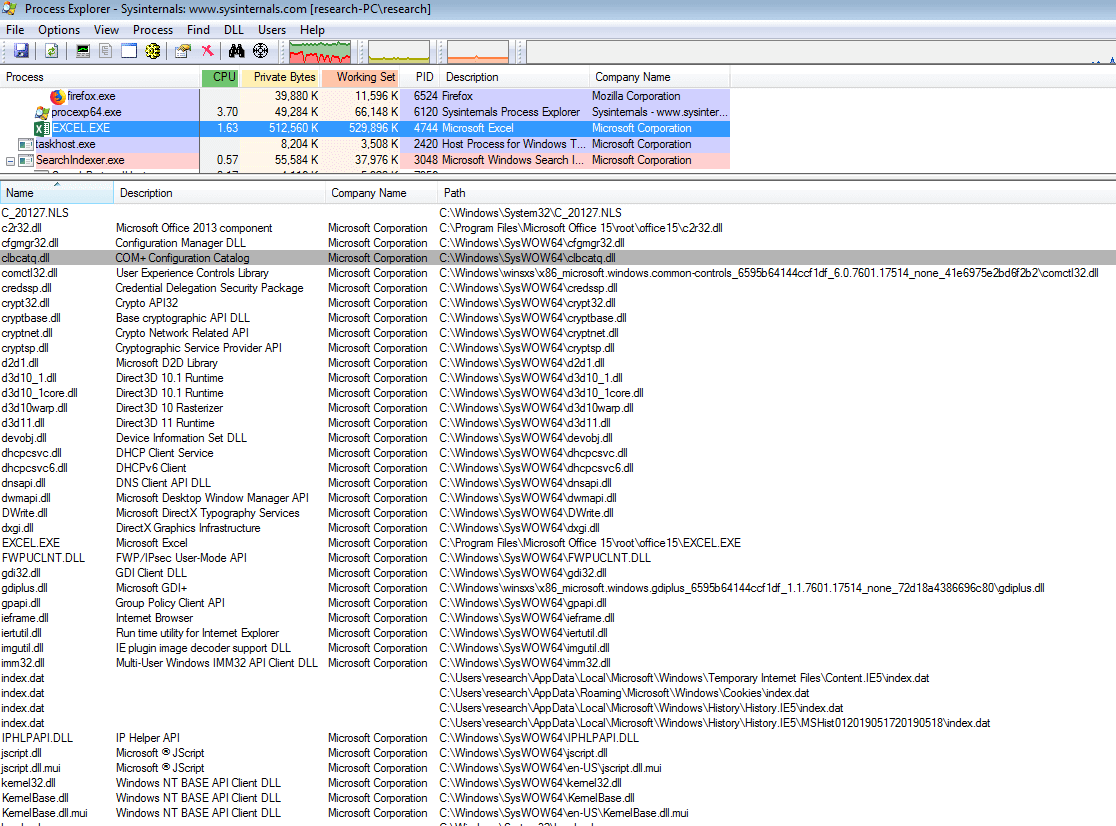Sort by the Process column header
This screenshot has width=1116, height=826.
point(100,77)
